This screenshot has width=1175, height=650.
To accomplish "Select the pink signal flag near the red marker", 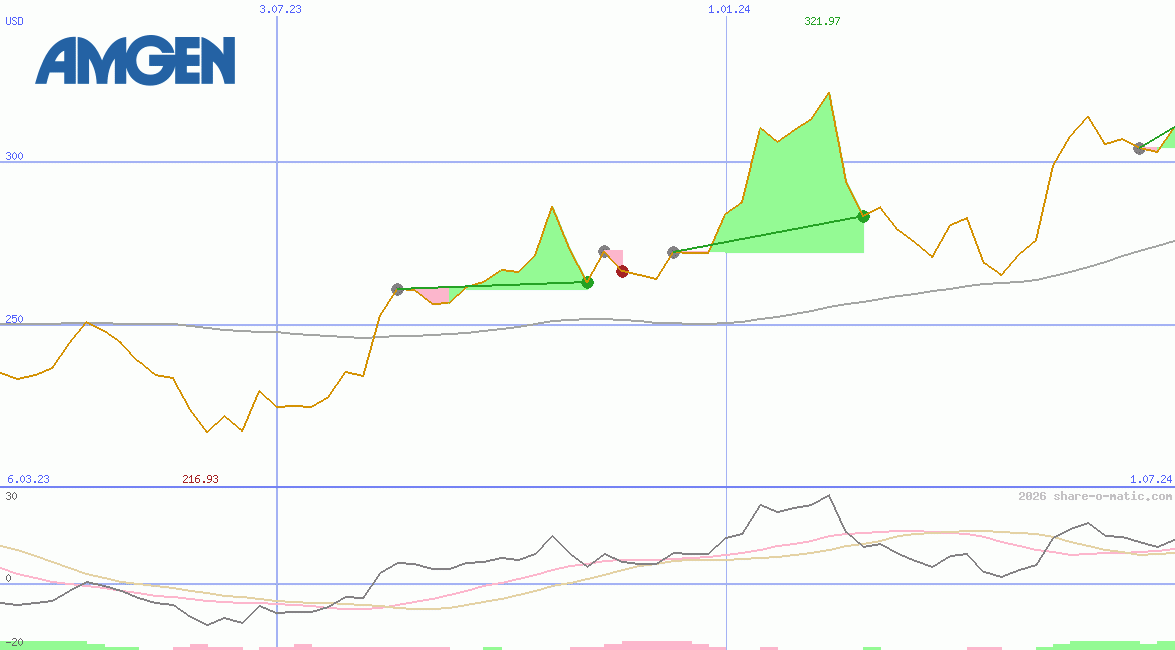I will coord(615,256).
